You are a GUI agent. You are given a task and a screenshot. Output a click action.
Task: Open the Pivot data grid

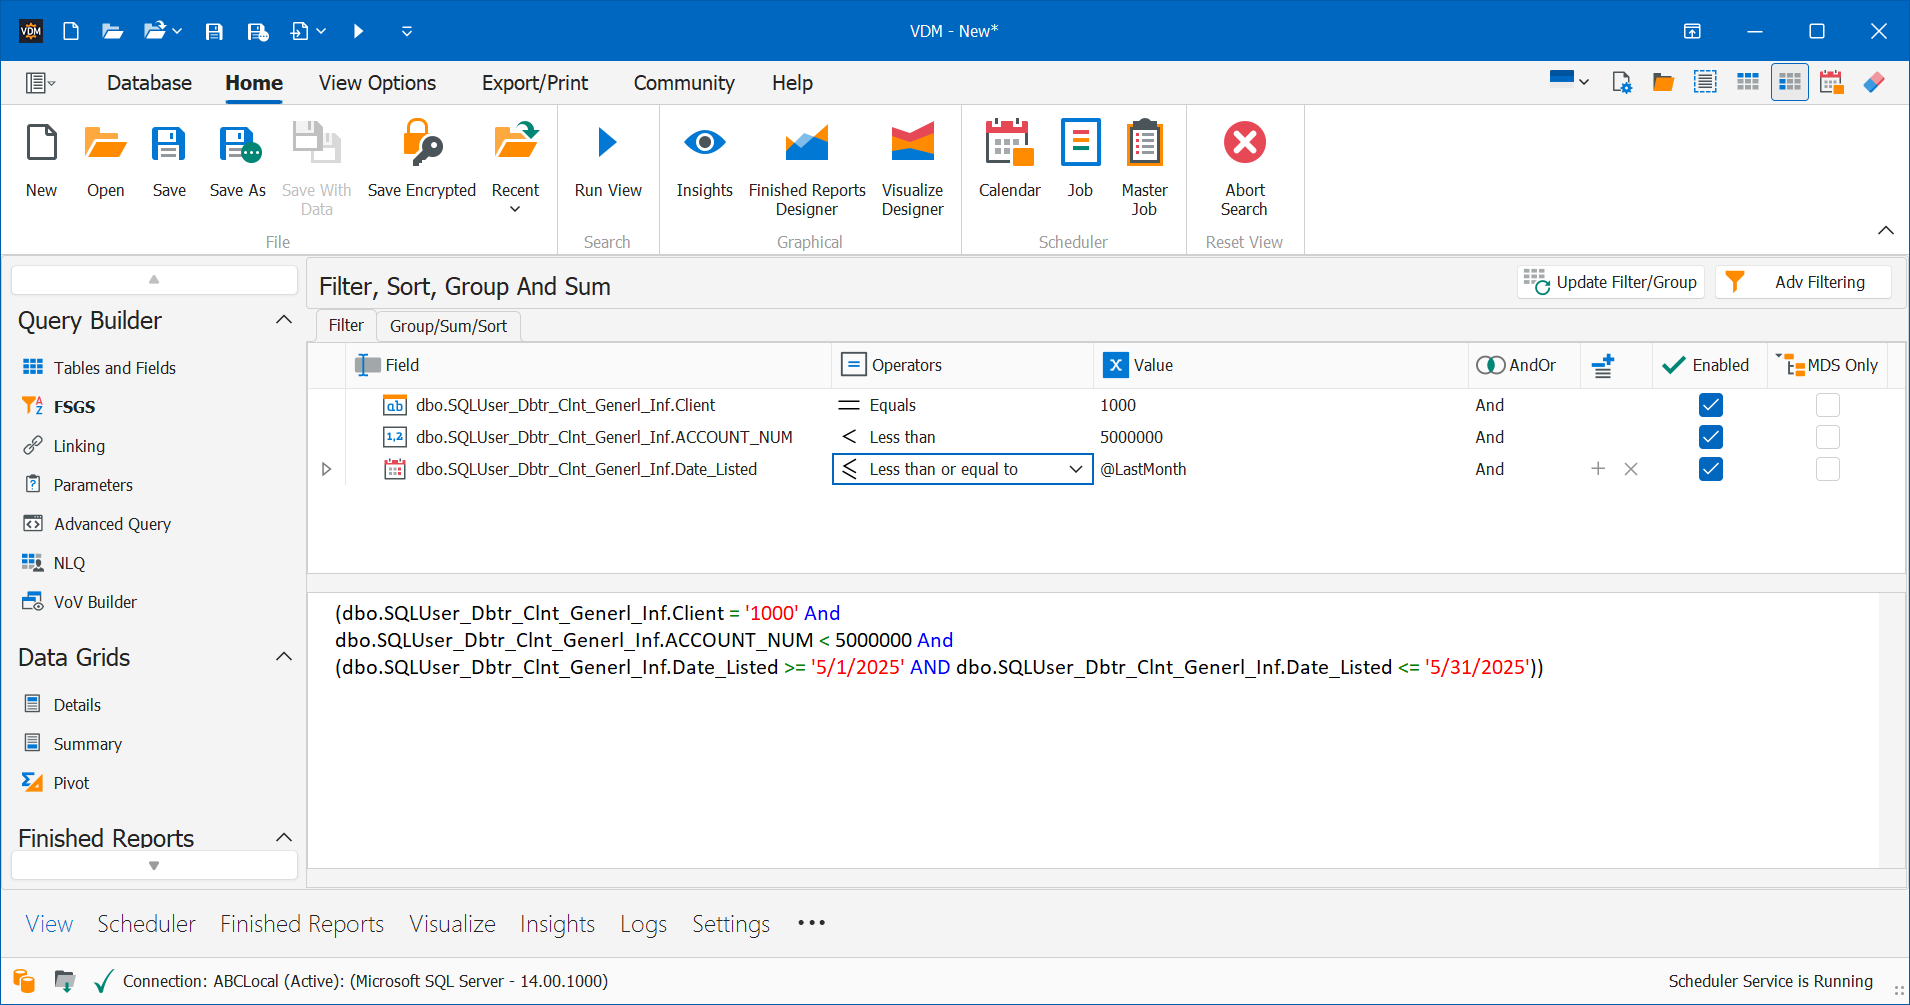click(x=56, y=783)
